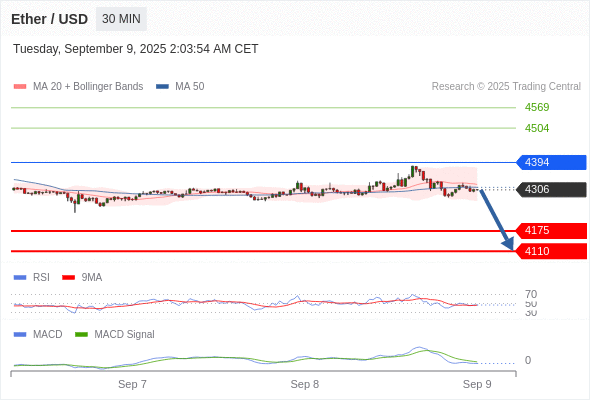Select the 9MA red legend marker
This screenshot has height=400, width=590.
point(68,278)
